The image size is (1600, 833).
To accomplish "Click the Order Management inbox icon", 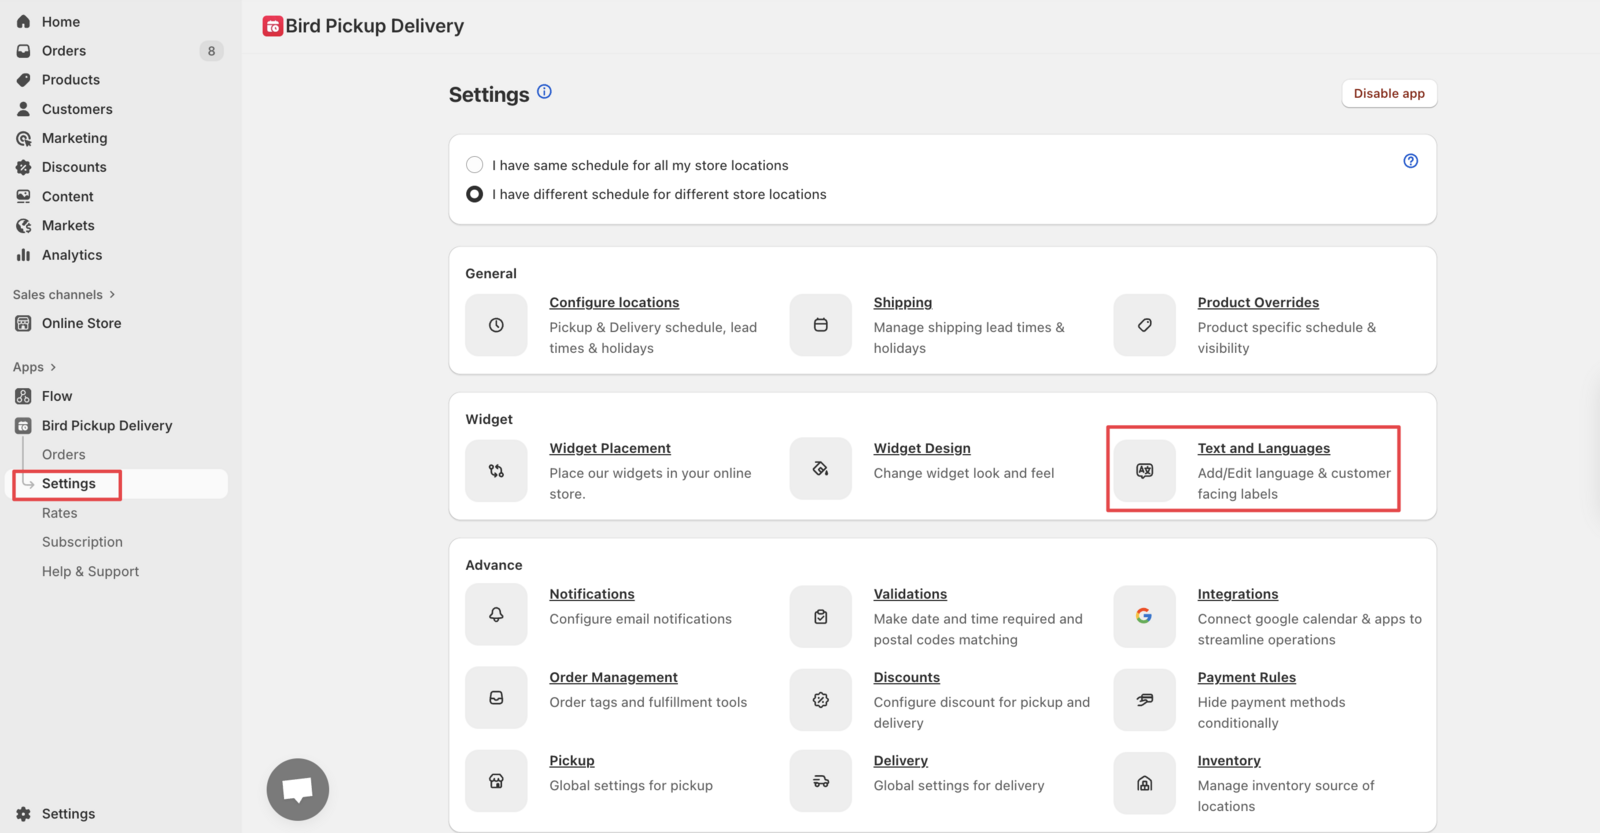I will 496,698.
